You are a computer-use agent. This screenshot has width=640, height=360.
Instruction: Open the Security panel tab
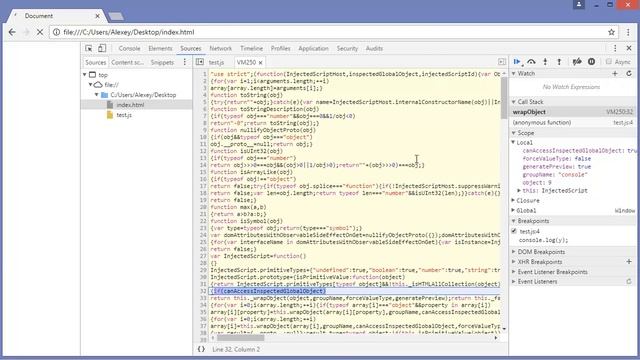click(347, 48)
